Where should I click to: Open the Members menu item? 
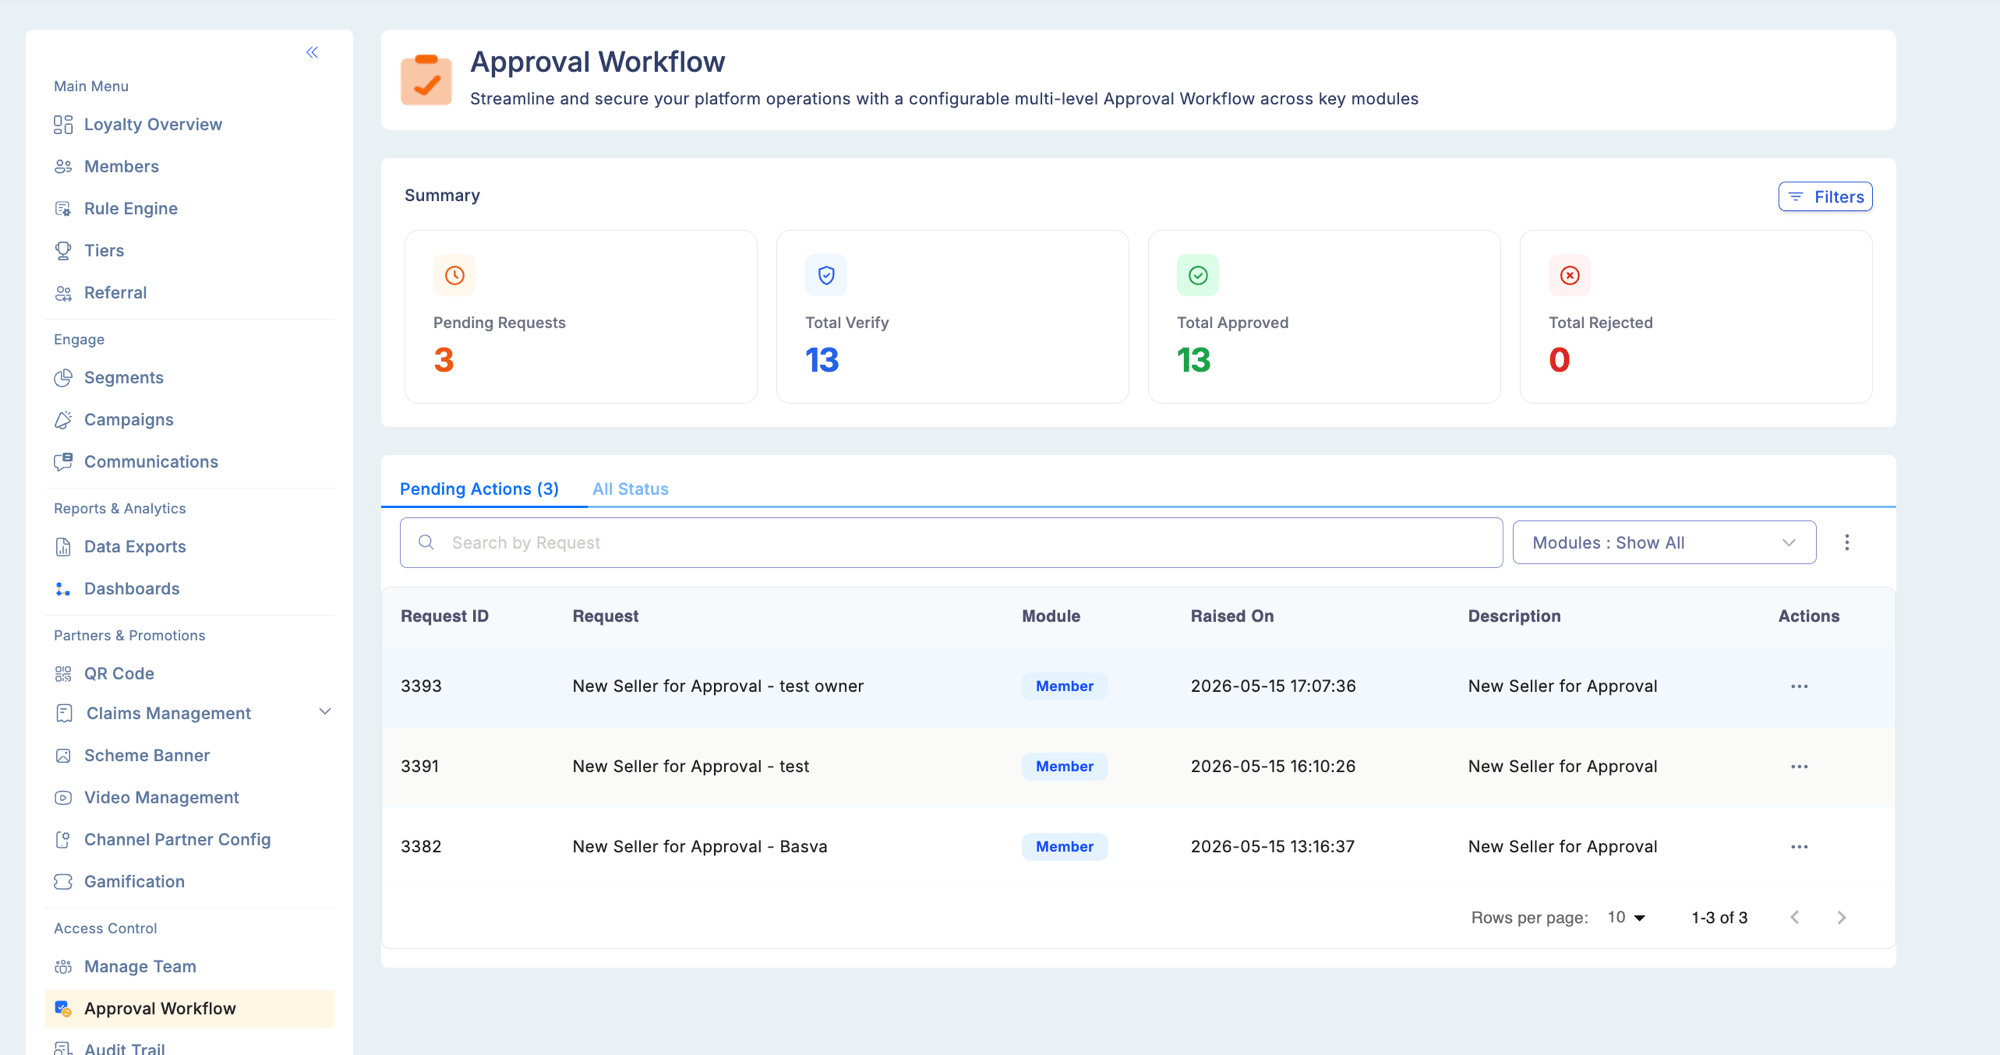click(x=121, y=167)
